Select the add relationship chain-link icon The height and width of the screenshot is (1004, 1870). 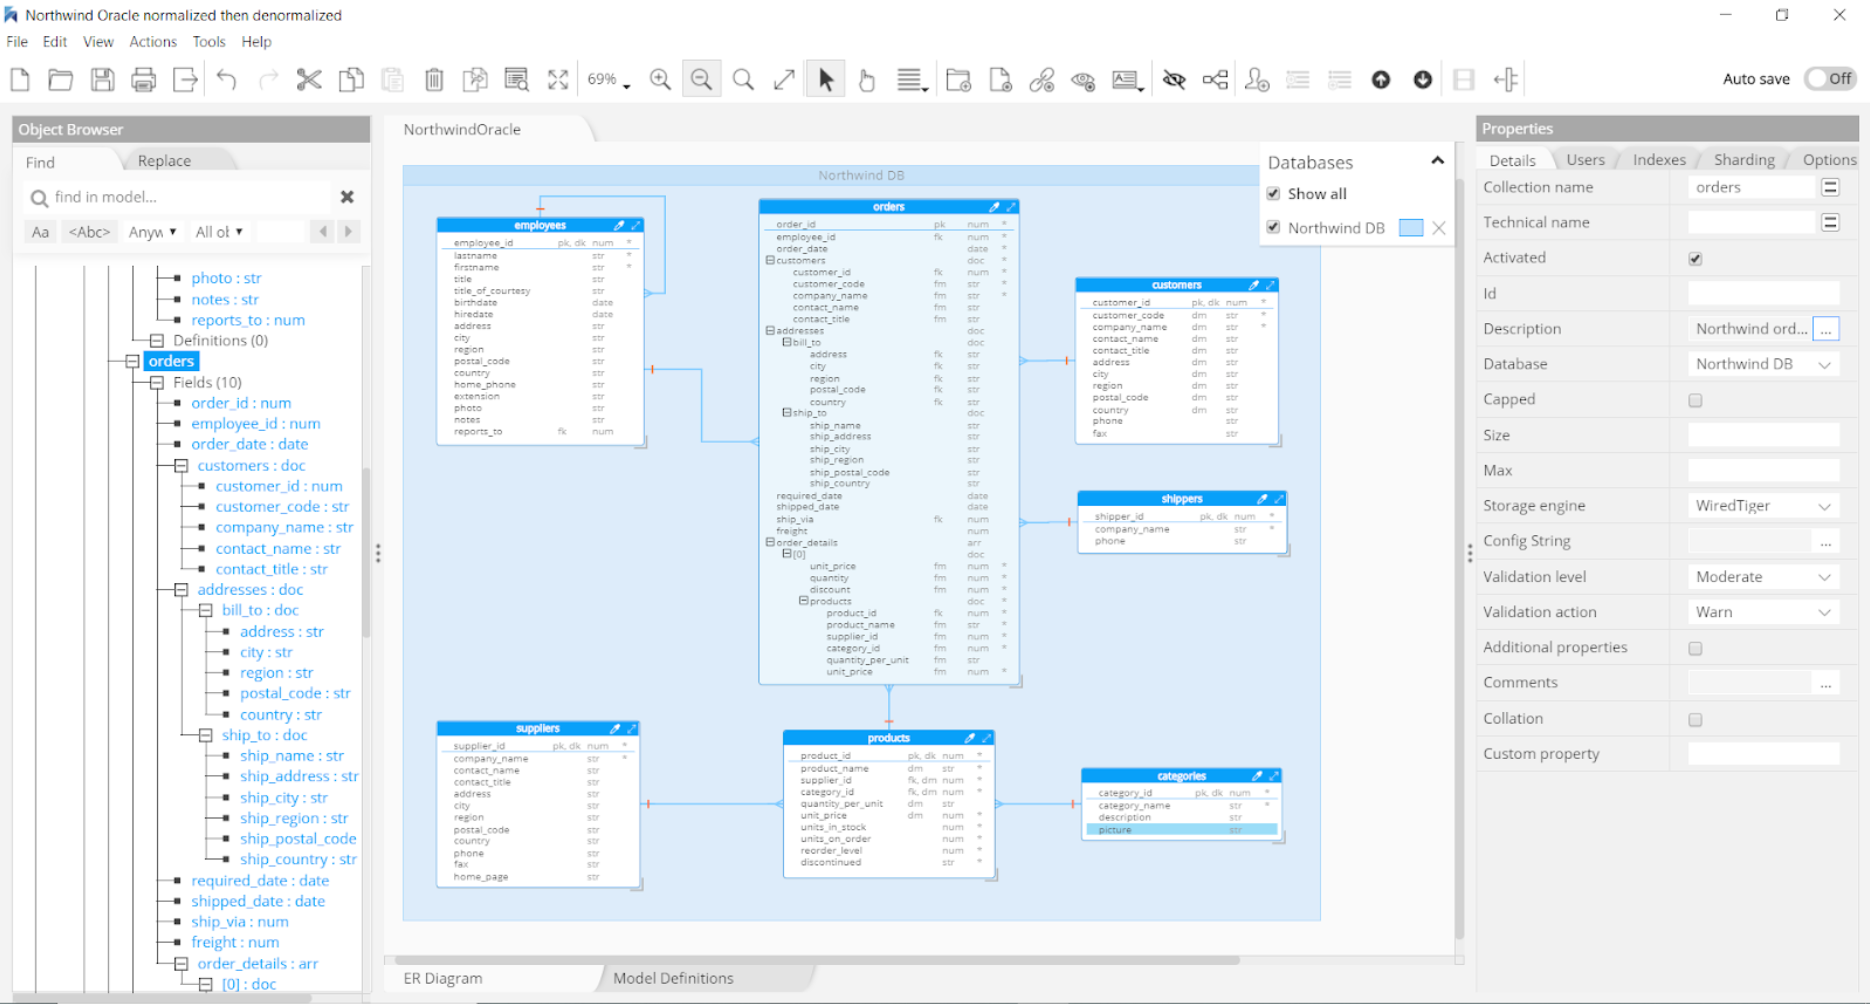(x=1041, y=79)
